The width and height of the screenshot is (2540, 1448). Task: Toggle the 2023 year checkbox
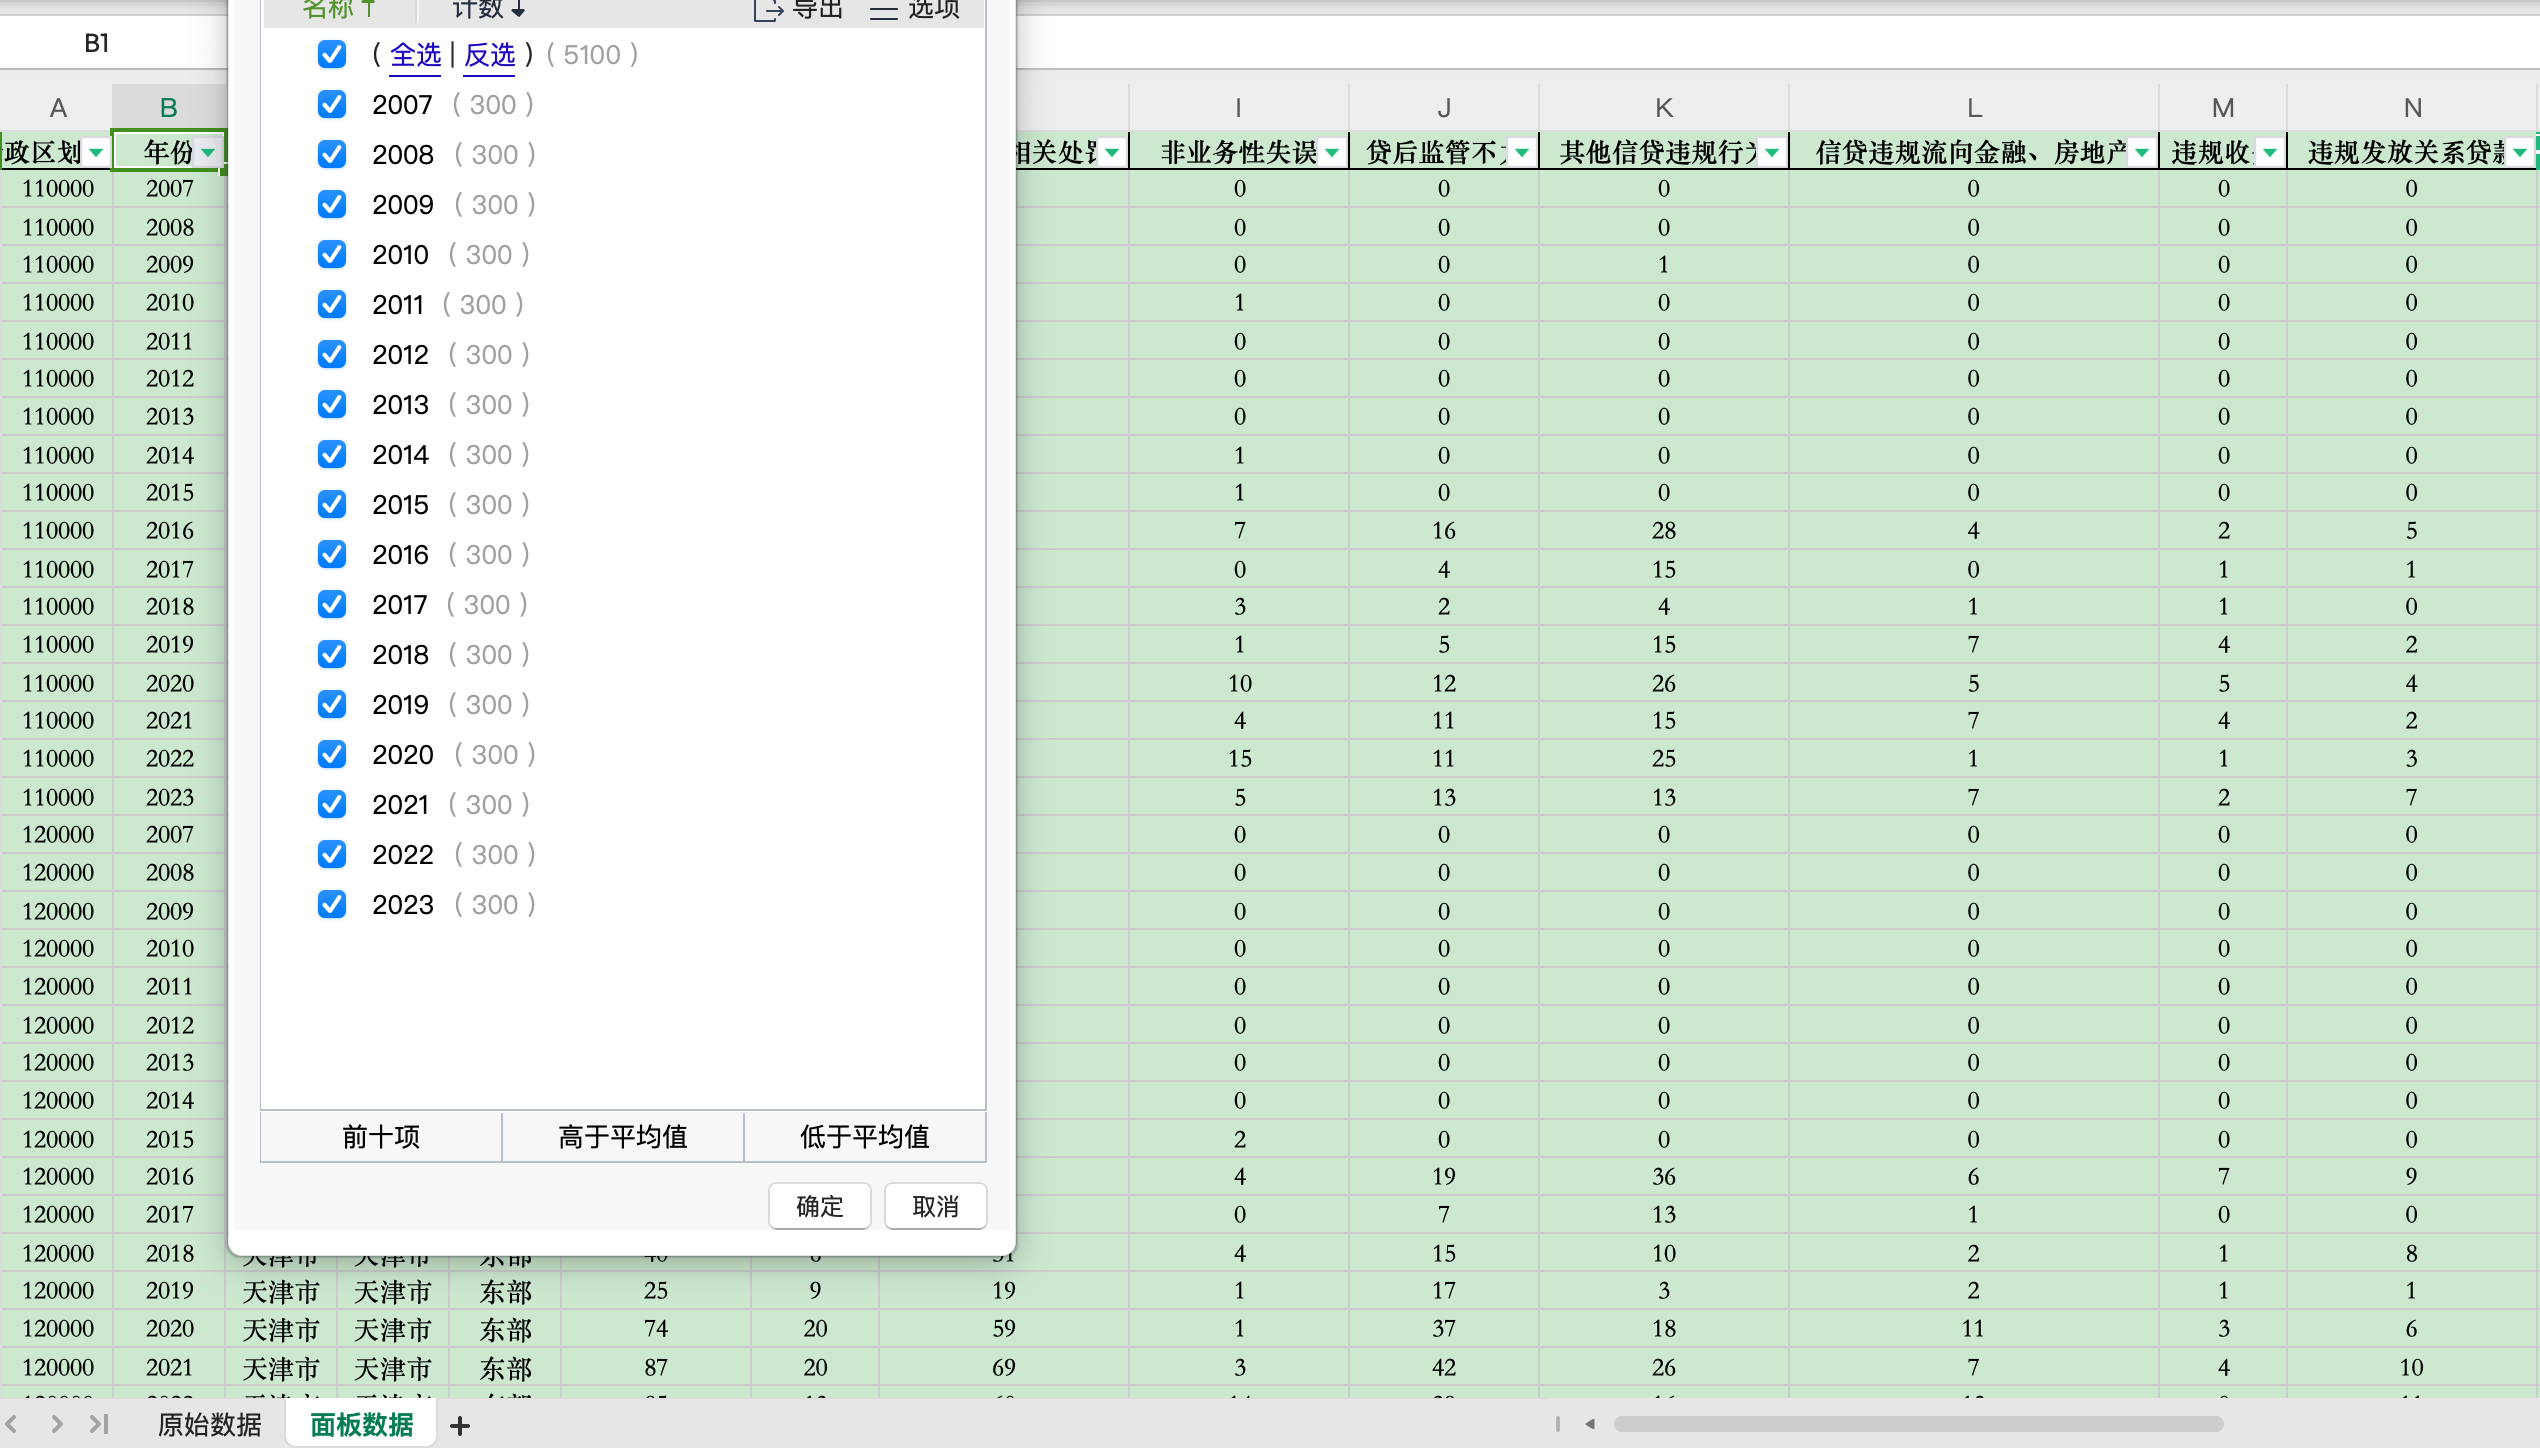tap(332, 904)
